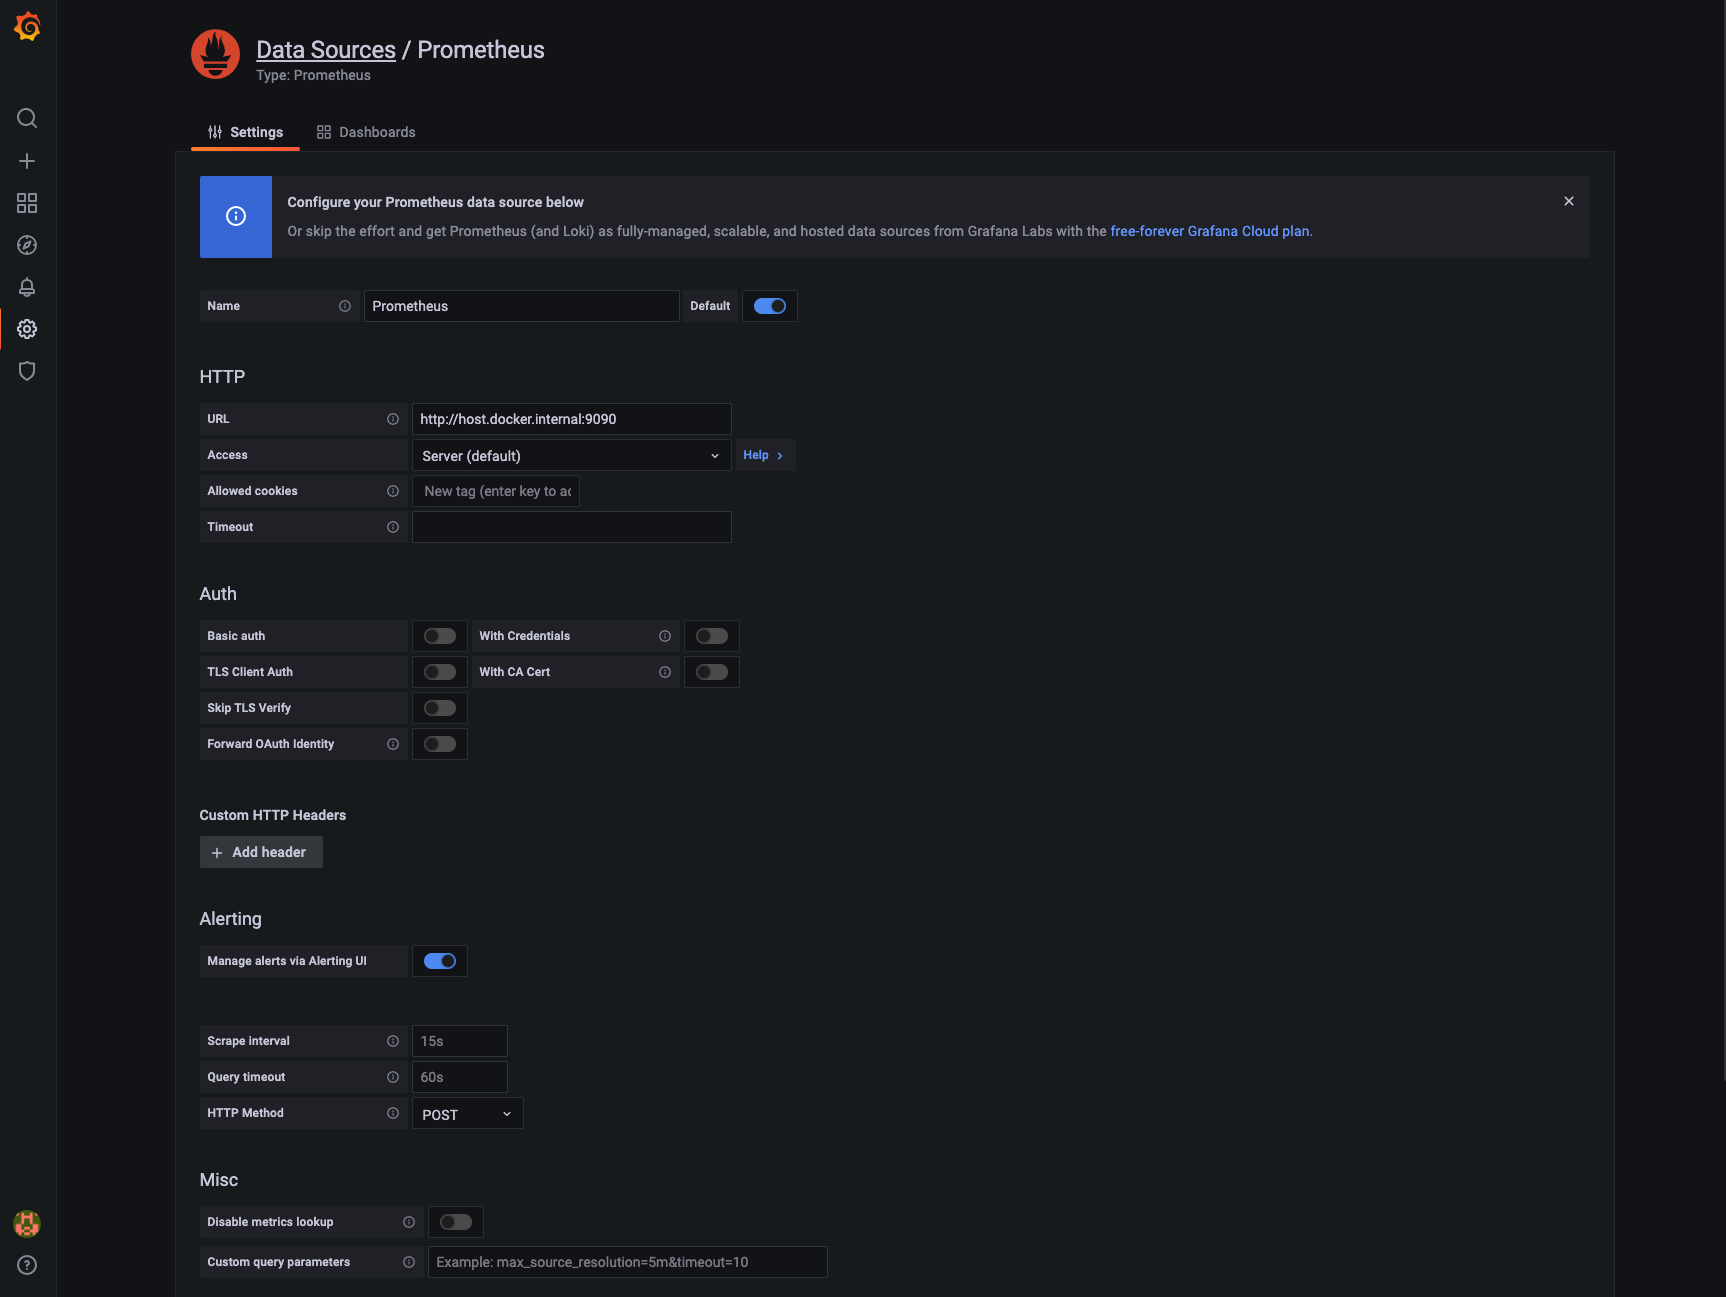Select the Settings tab

coord(246,132)
